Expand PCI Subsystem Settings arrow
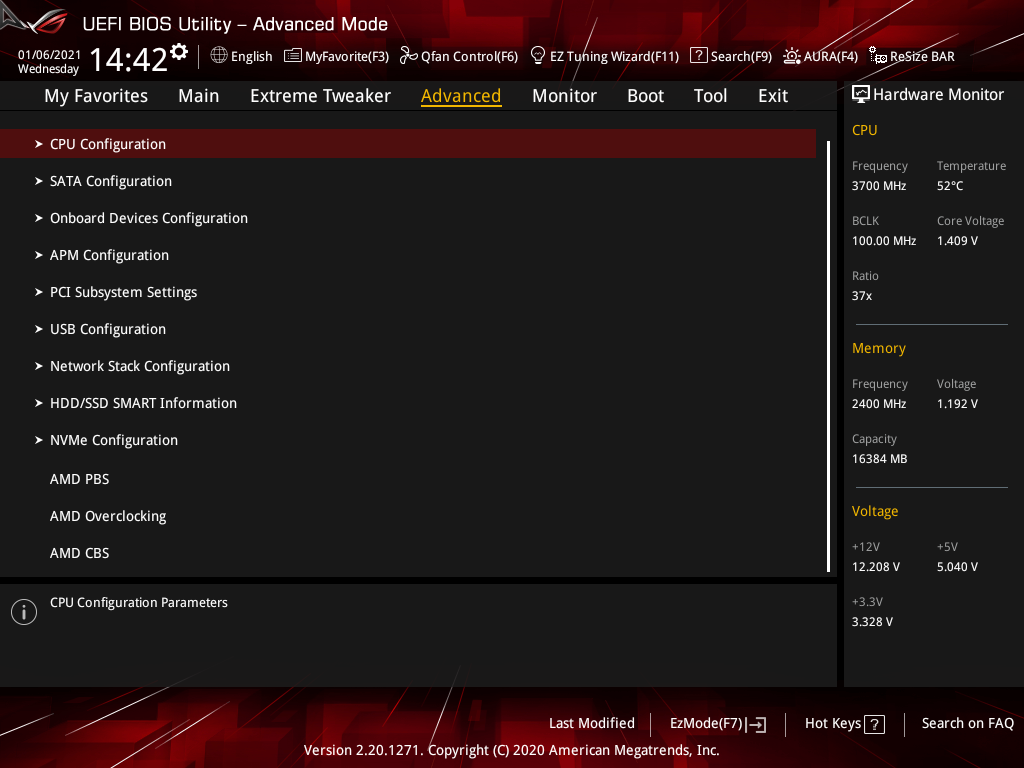 coord(39,292)
